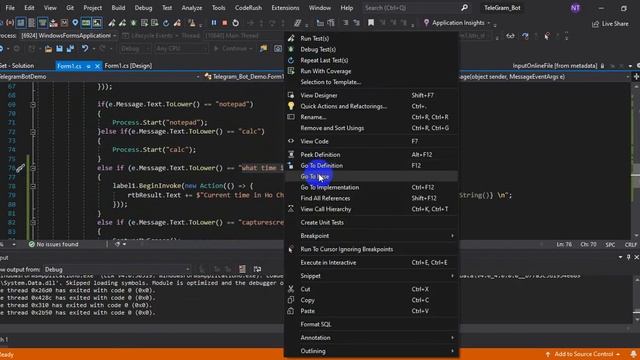
Task: Switch to the Form1.cs [Design] tab
Action: click(128, 66)
